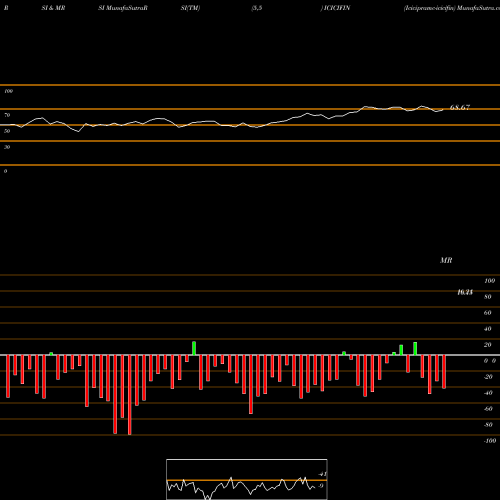
Task: Click the -9 label in mini chart
Action: click(321, 486)
